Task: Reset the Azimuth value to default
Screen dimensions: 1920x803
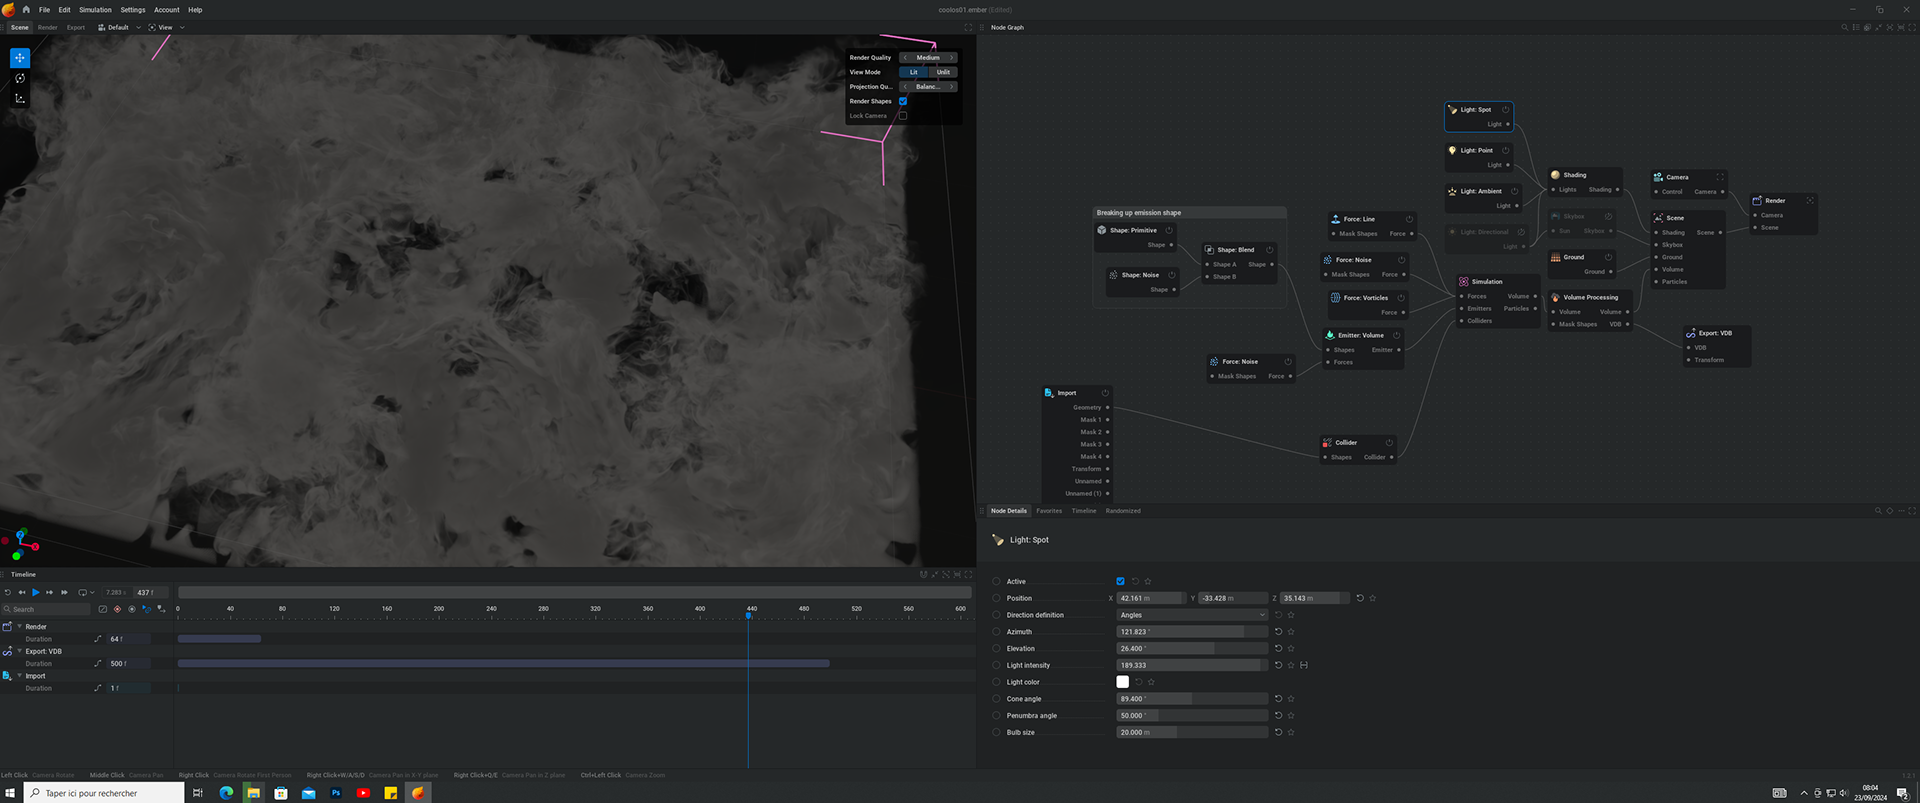Action: coord(1278,632)
